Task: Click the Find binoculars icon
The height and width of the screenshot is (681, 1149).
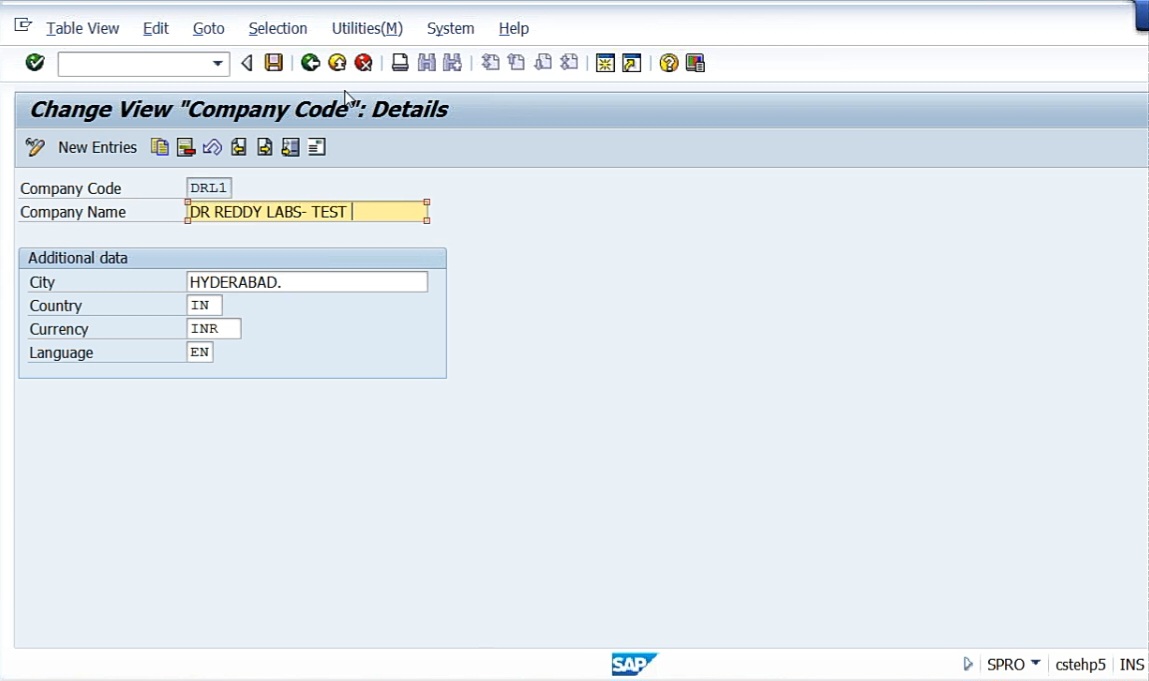Action: (426, 63)
